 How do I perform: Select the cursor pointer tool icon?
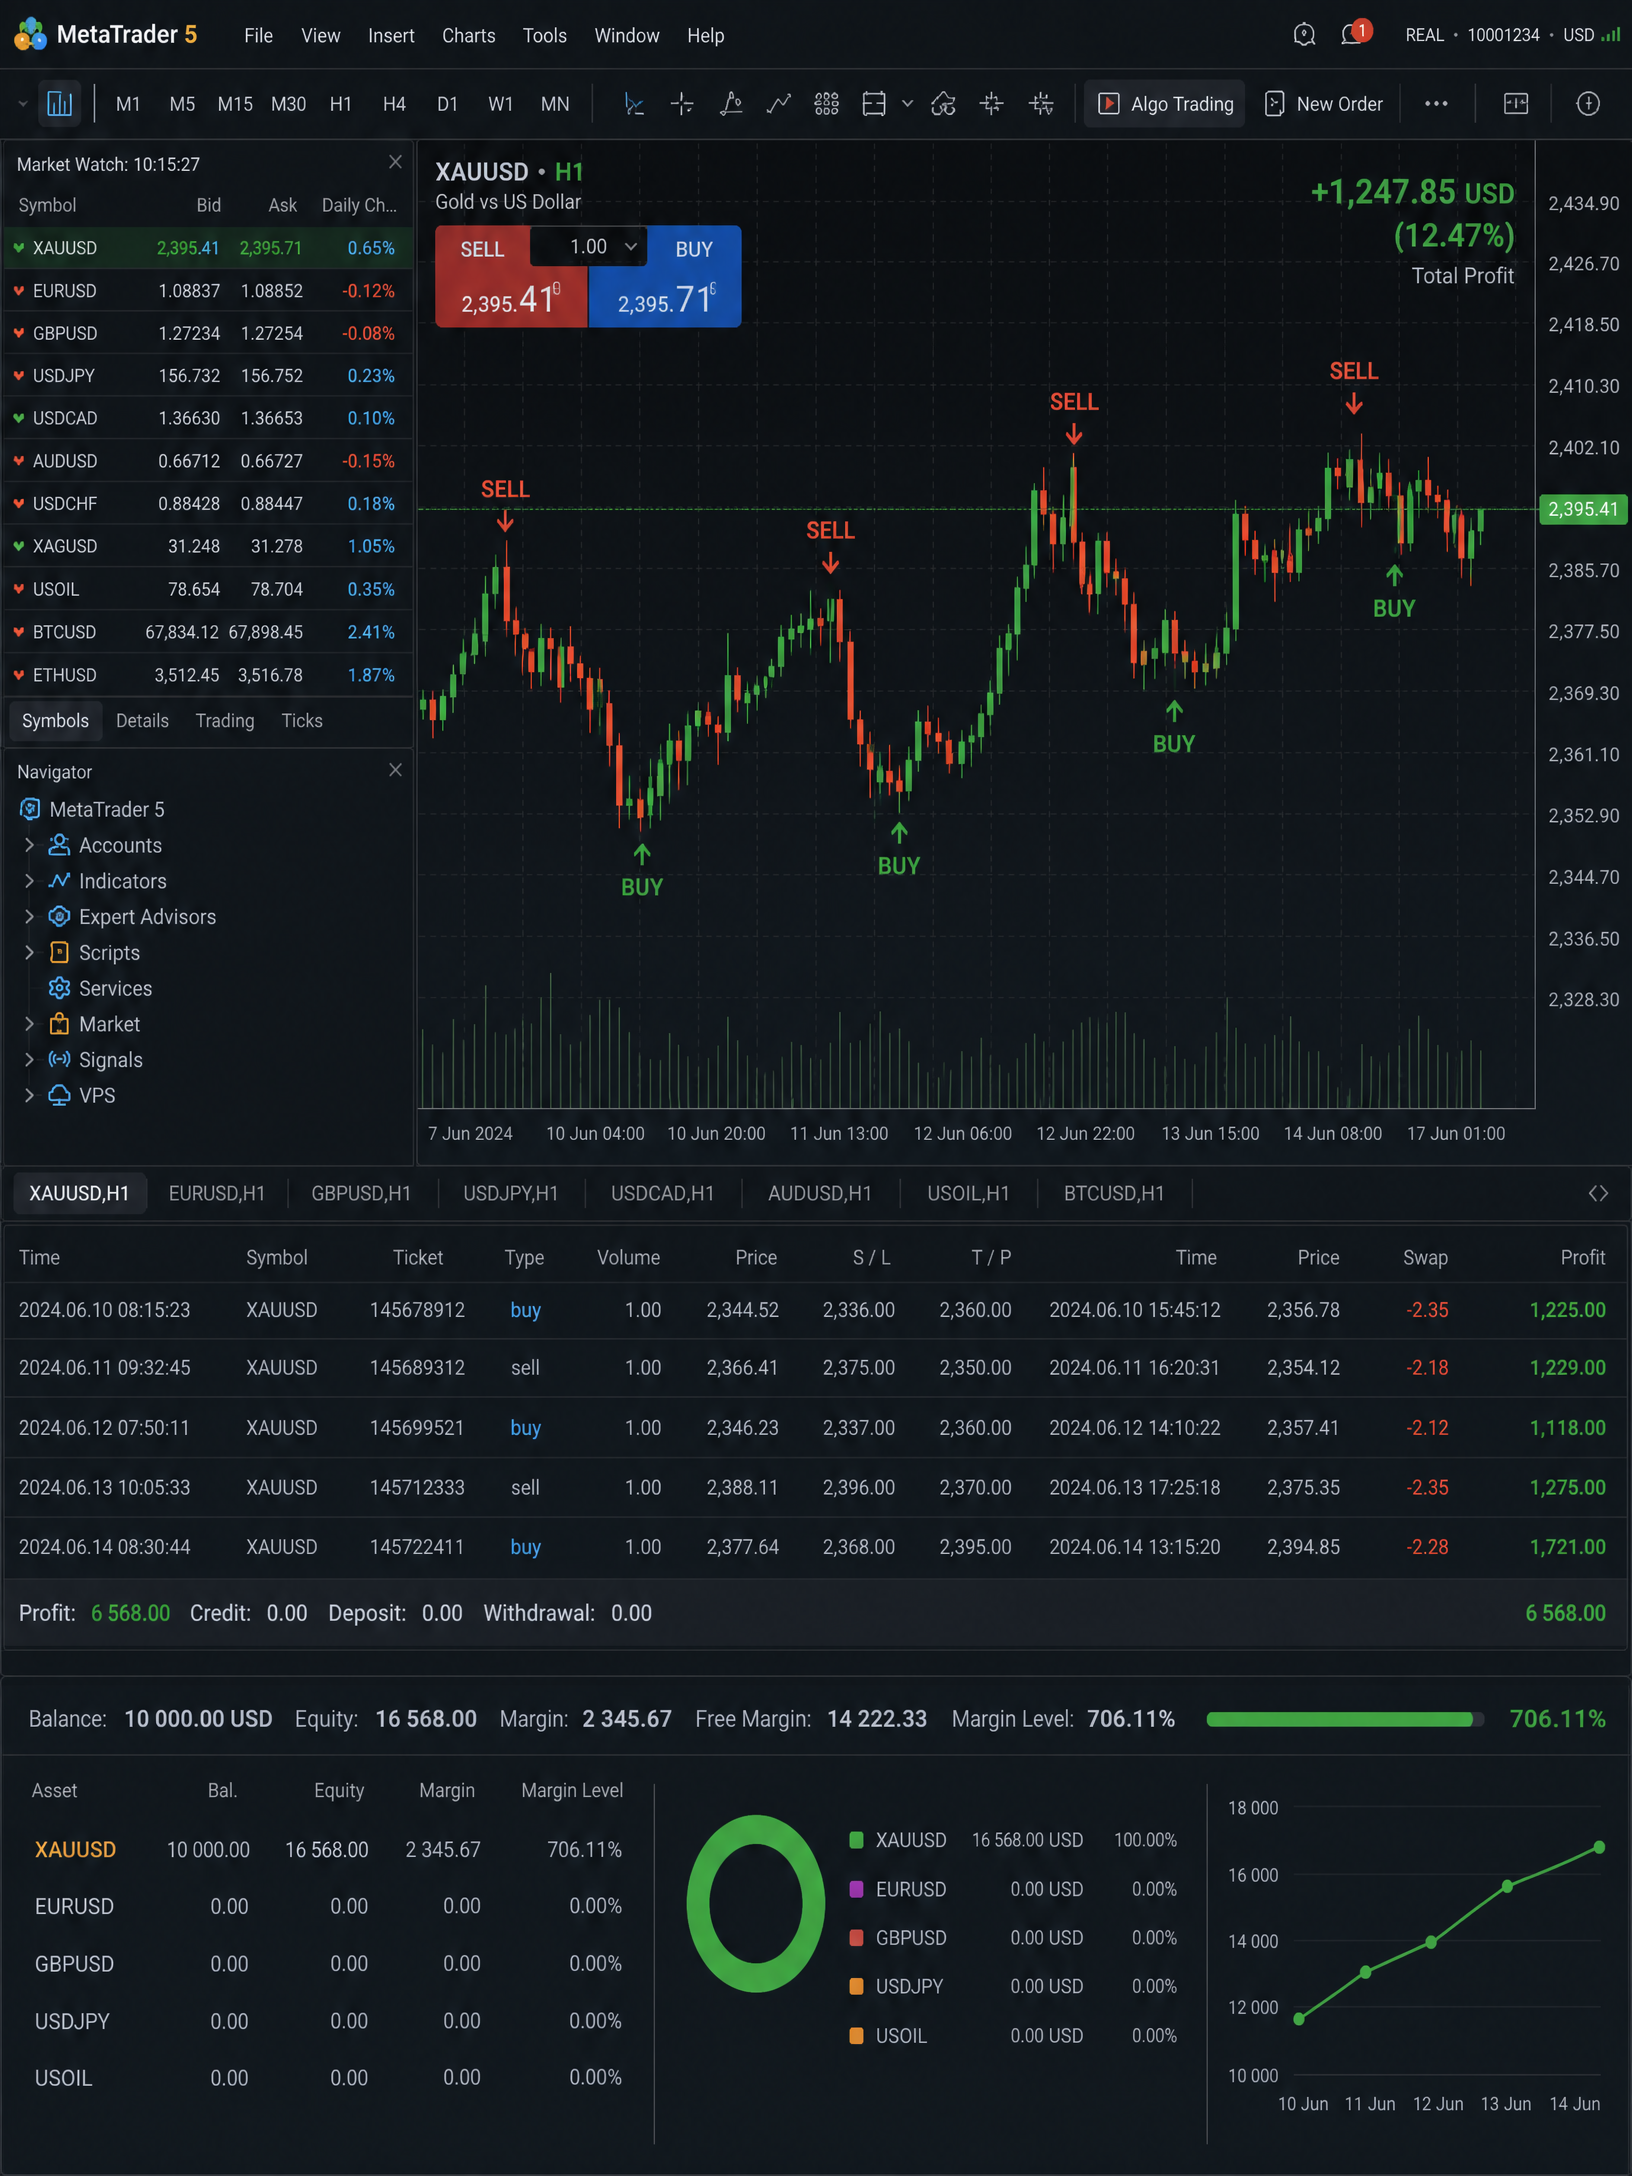[x=634, y=104]
